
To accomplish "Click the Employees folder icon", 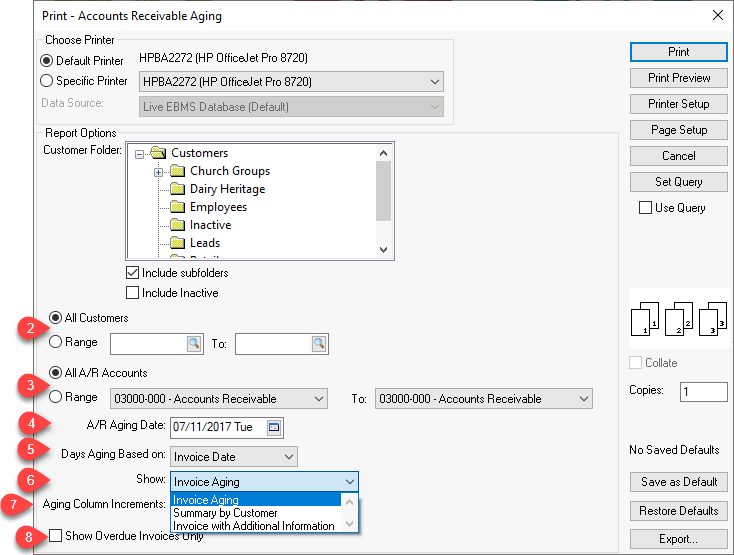I will 178,207.
